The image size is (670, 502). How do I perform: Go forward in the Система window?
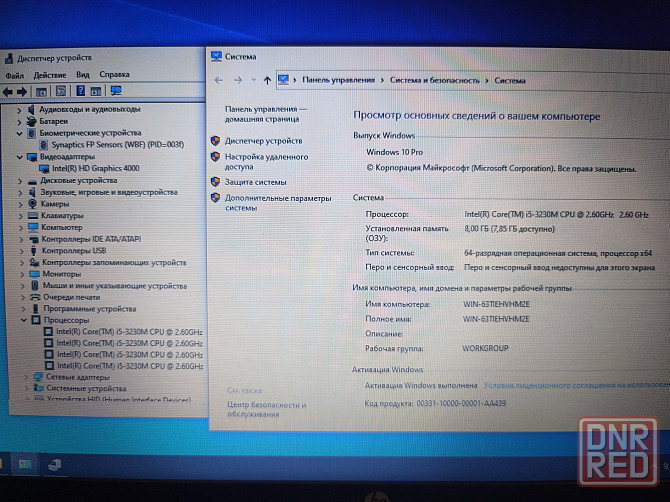pos(238,80)
